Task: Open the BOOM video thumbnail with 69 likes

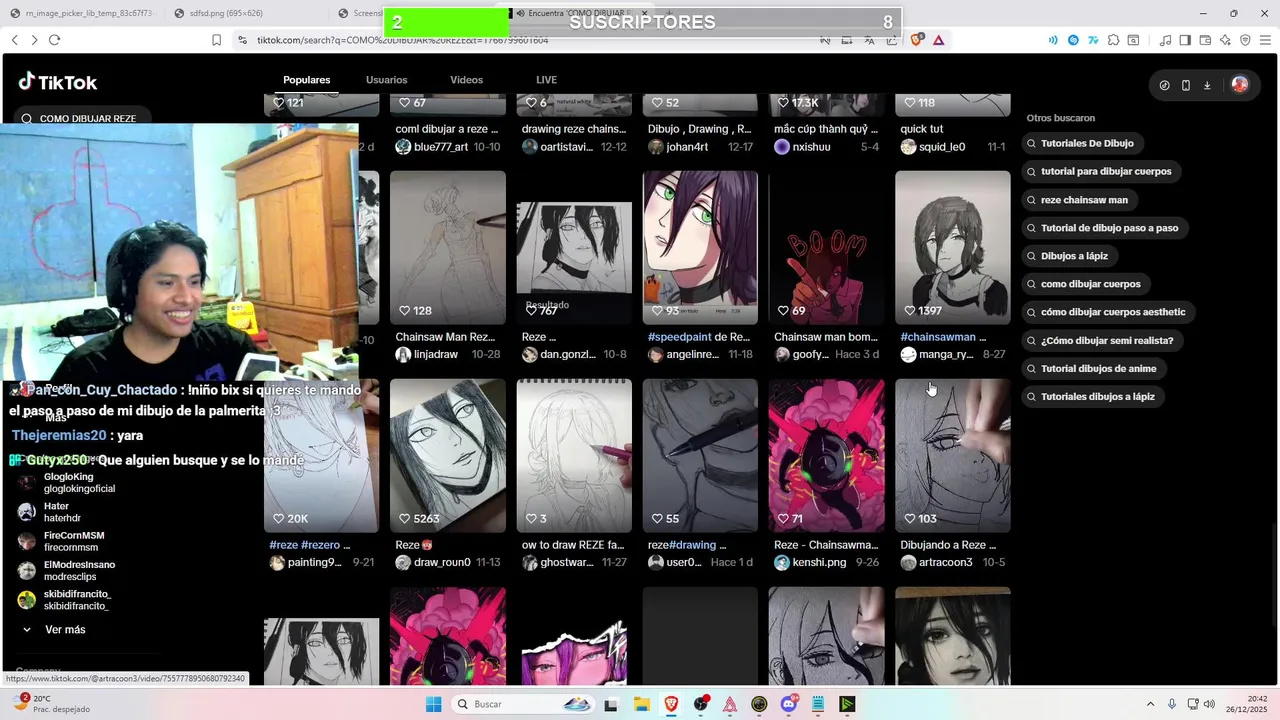Action: click(826, 247)
